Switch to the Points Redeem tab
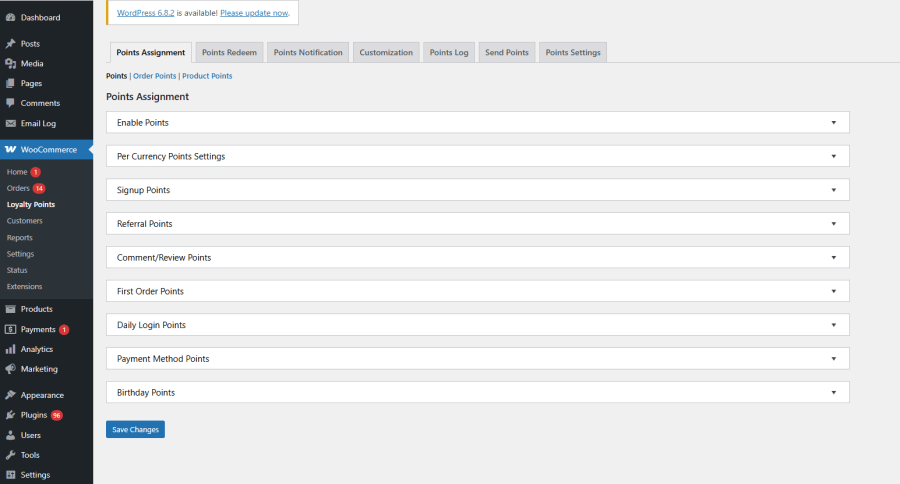Viewport: 900px width, 484px height. [229, 53]
